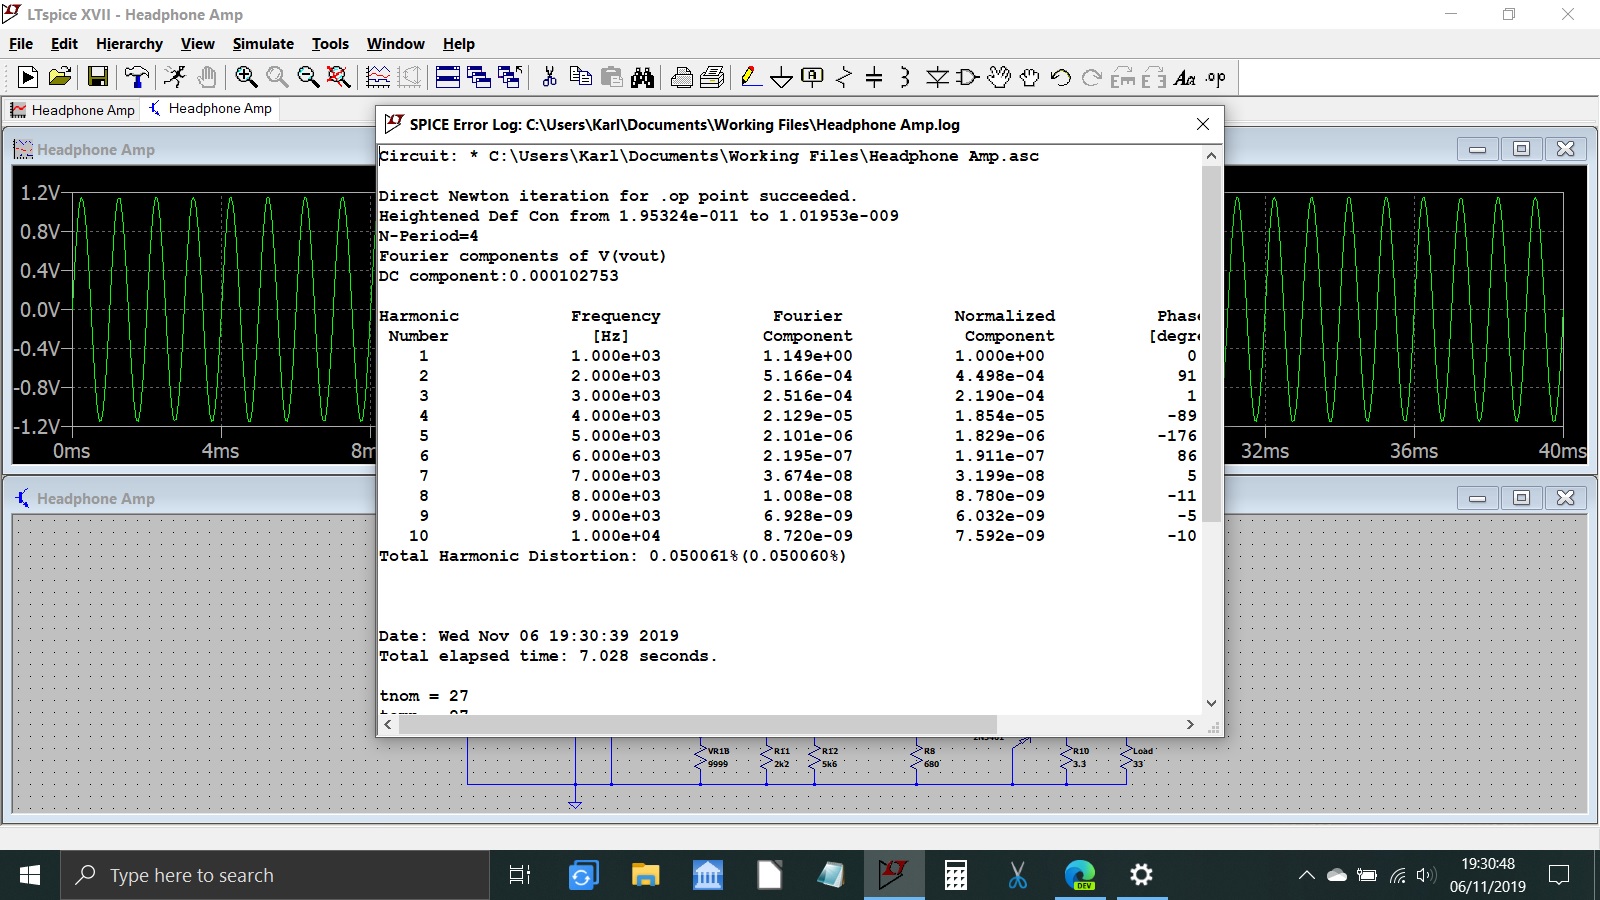Open the Tools menu
The image size is (1600, 900).
[330, 44]
